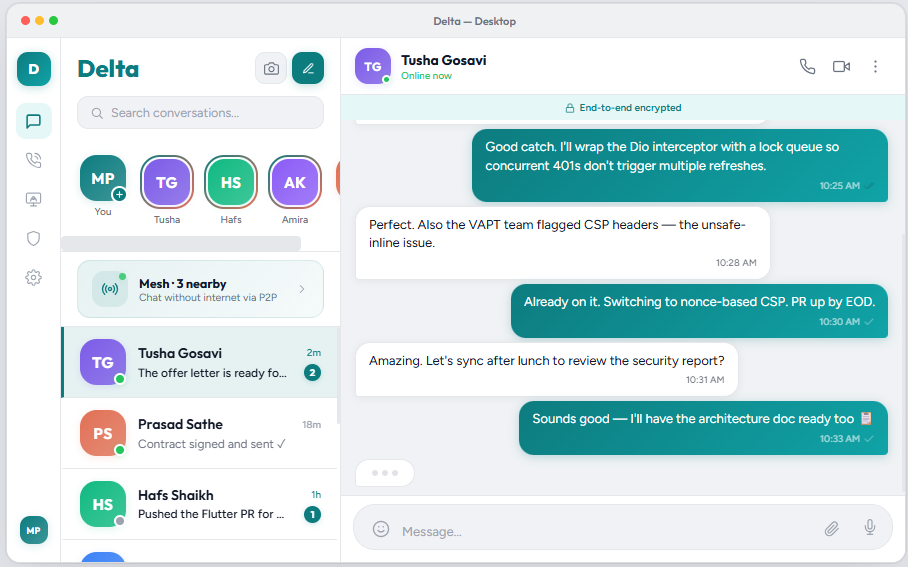Click the macOS green maximize button
Image resolution: width=908 pixels, height=567 pixels.
click(x=53, y=21)
